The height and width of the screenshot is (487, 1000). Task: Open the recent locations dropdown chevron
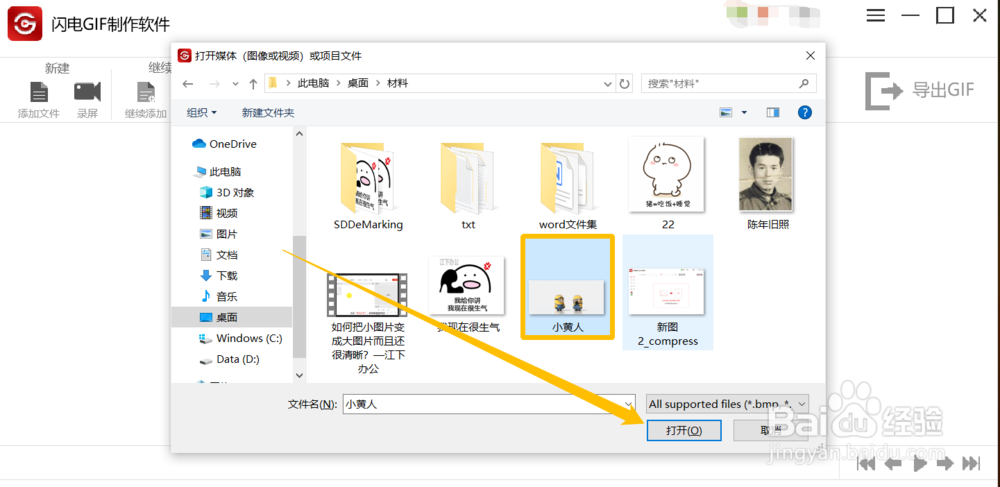coord(235,84)
